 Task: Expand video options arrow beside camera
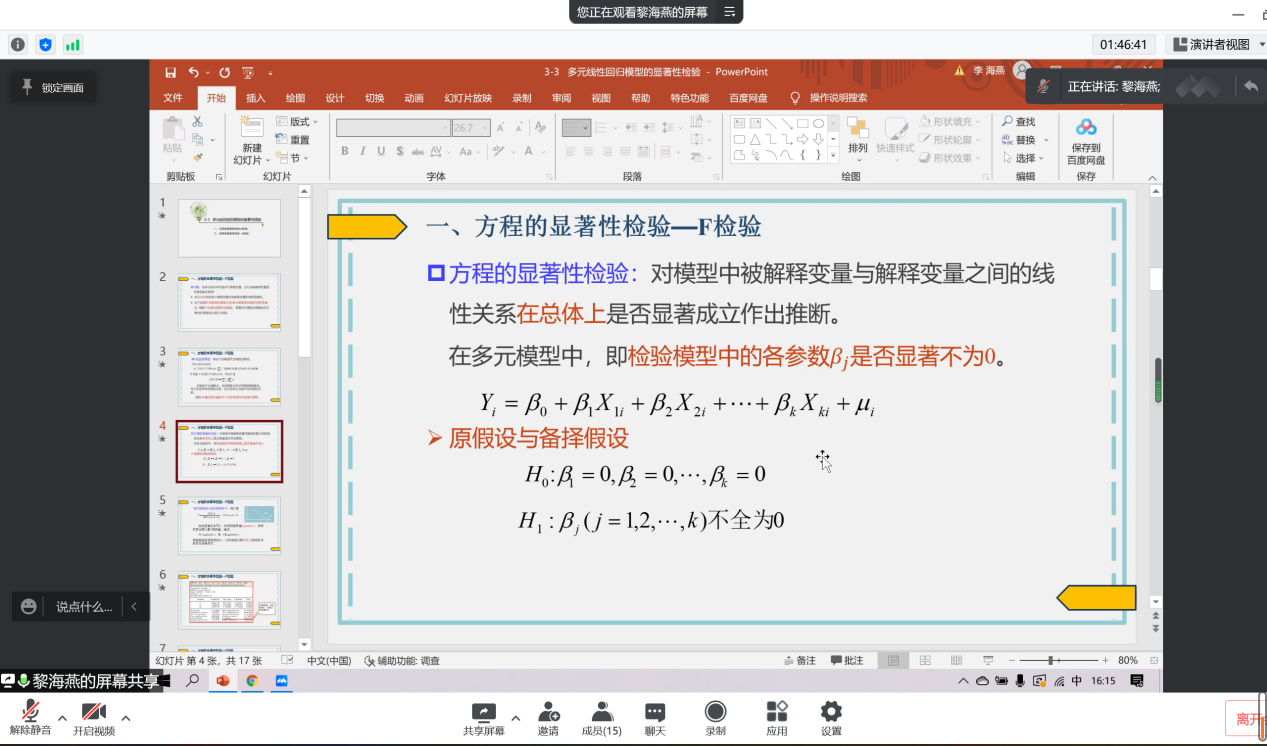click(x=126, y=717)
